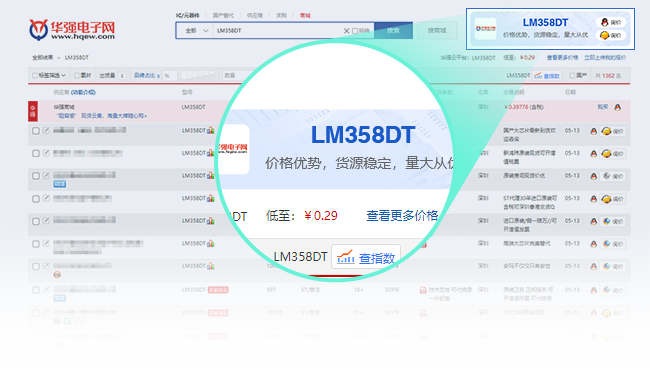
Task: Click the yellow chat 询价 button in banner
Action: coord(611,35)
